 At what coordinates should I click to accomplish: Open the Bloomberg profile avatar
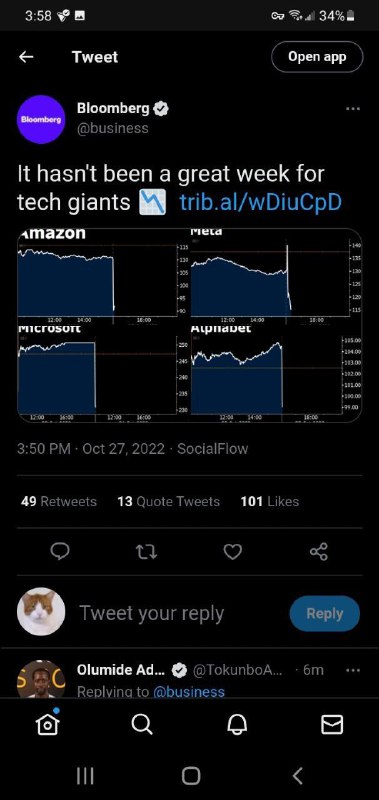pos(41,119)
